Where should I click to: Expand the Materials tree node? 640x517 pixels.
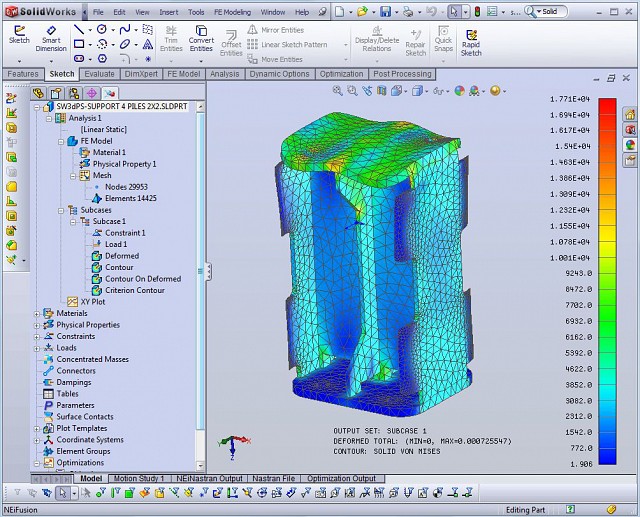(37, 314)
